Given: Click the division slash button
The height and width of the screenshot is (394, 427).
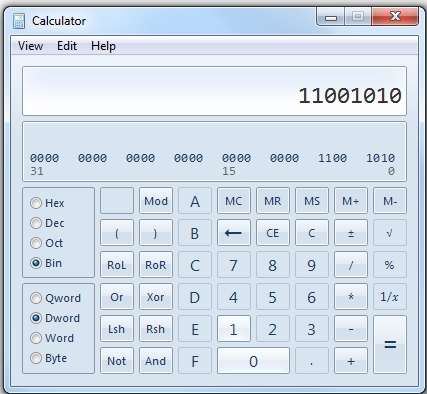Looking at the screenshot, I should 351,265.
